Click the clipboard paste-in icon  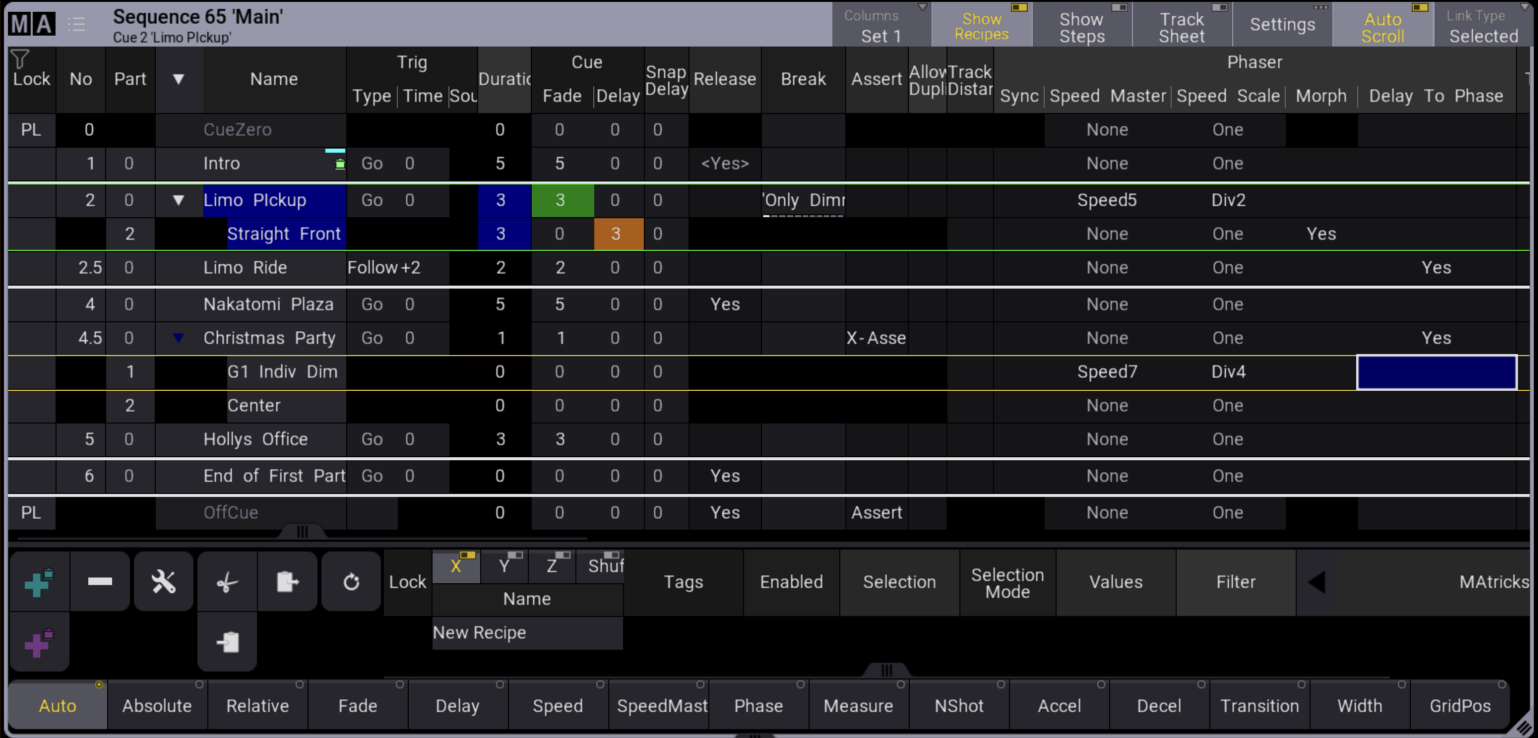227,643
